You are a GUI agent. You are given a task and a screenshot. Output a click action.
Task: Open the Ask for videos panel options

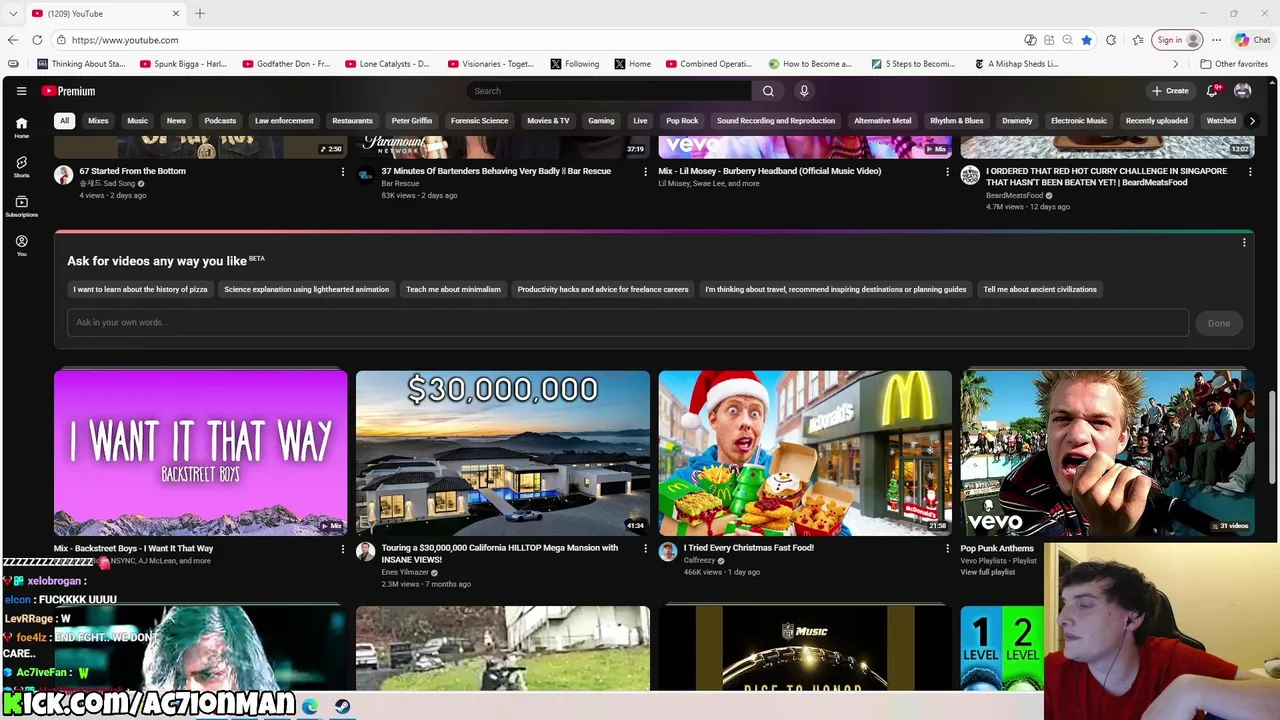click(1244, 243)
